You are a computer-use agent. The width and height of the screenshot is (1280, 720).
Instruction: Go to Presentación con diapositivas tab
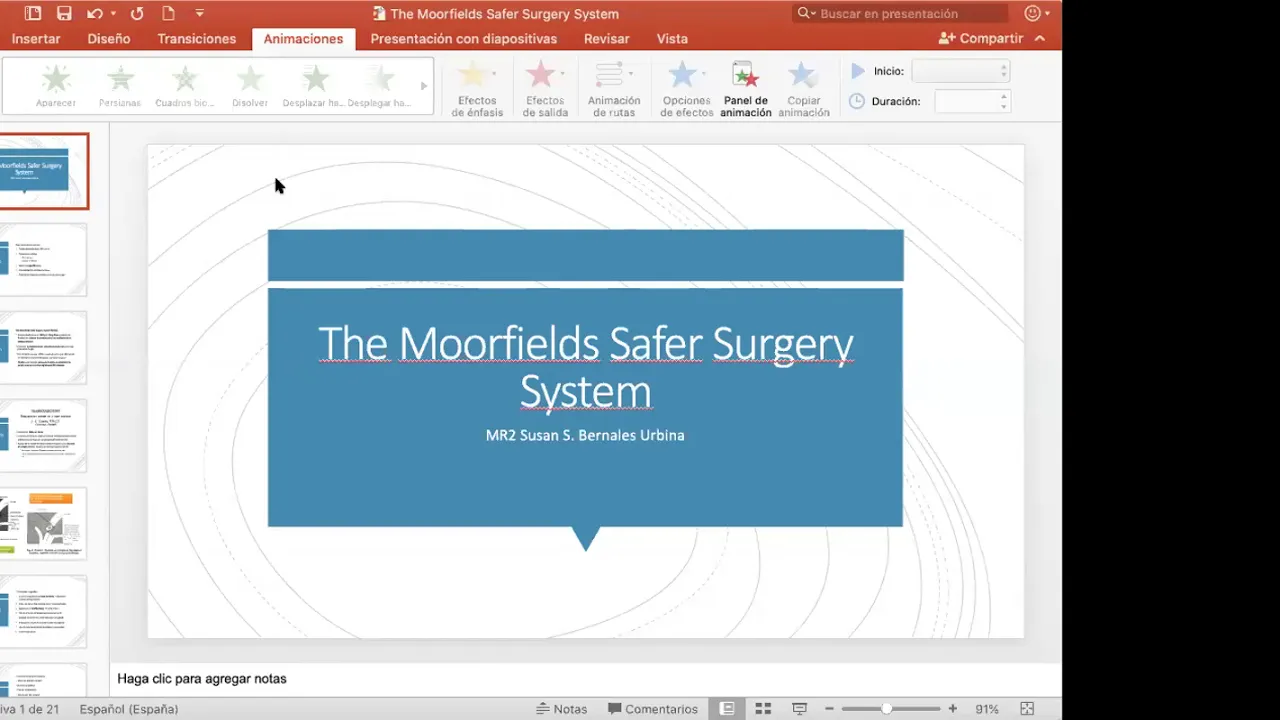(464, 39)
